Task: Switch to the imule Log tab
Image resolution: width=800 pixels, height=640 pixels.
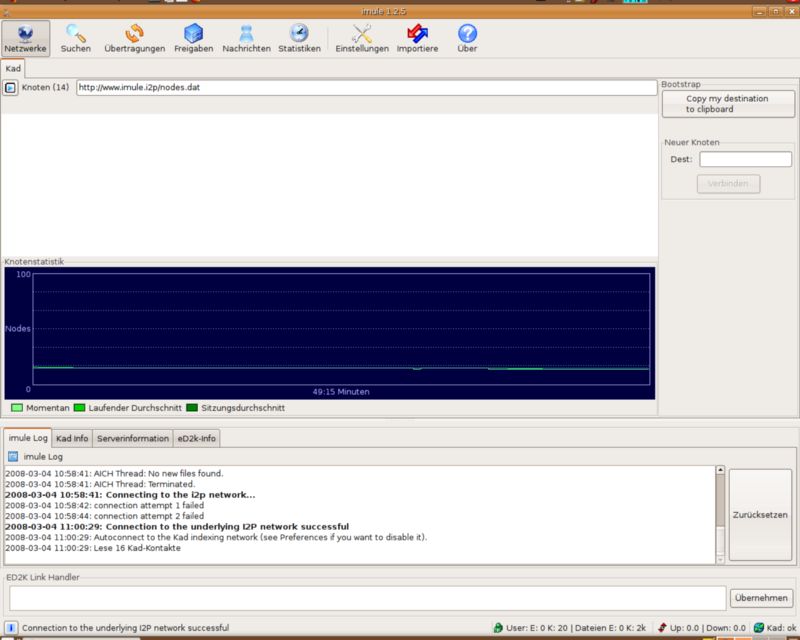Action: pyautogui.click(x=28, y=438)
